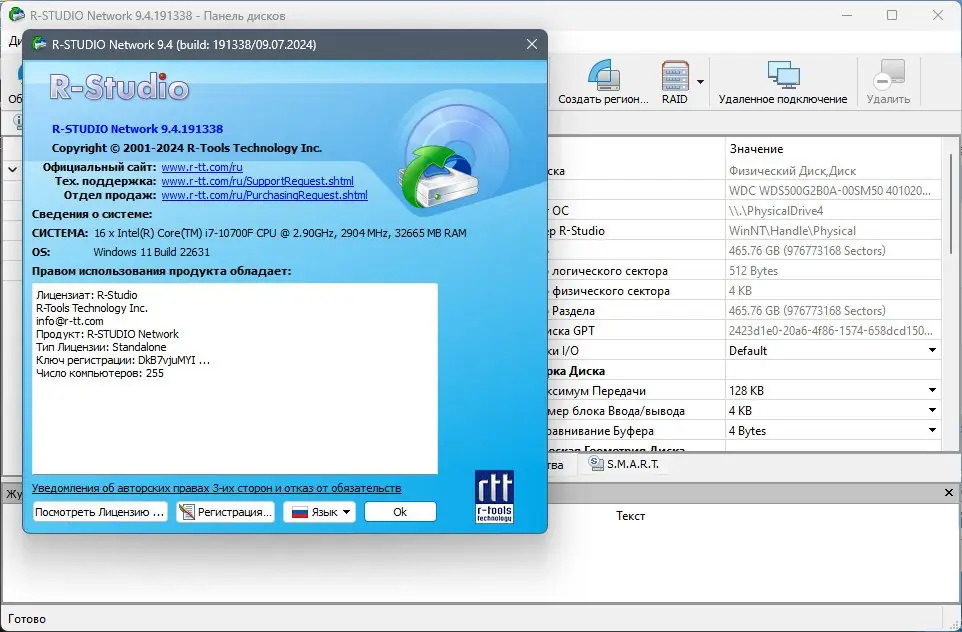Collapse the tree chevron in drives panel
Image resolution: width=962 pixels, height=632 pixels.
click(12, 169)
